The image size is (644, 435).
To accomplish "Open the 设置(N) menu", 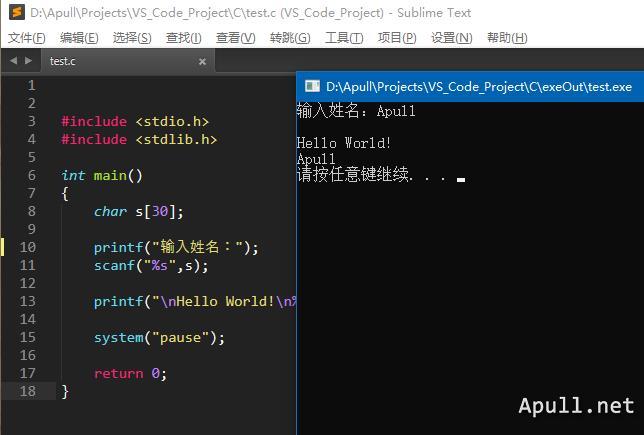I will coord(451,38).
